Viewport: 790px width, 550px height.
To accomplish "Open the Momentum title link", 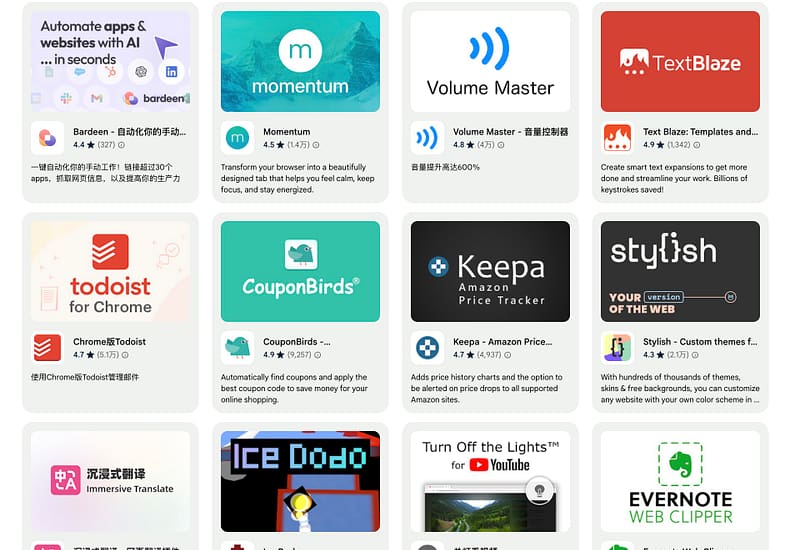I will pos(287,132).
